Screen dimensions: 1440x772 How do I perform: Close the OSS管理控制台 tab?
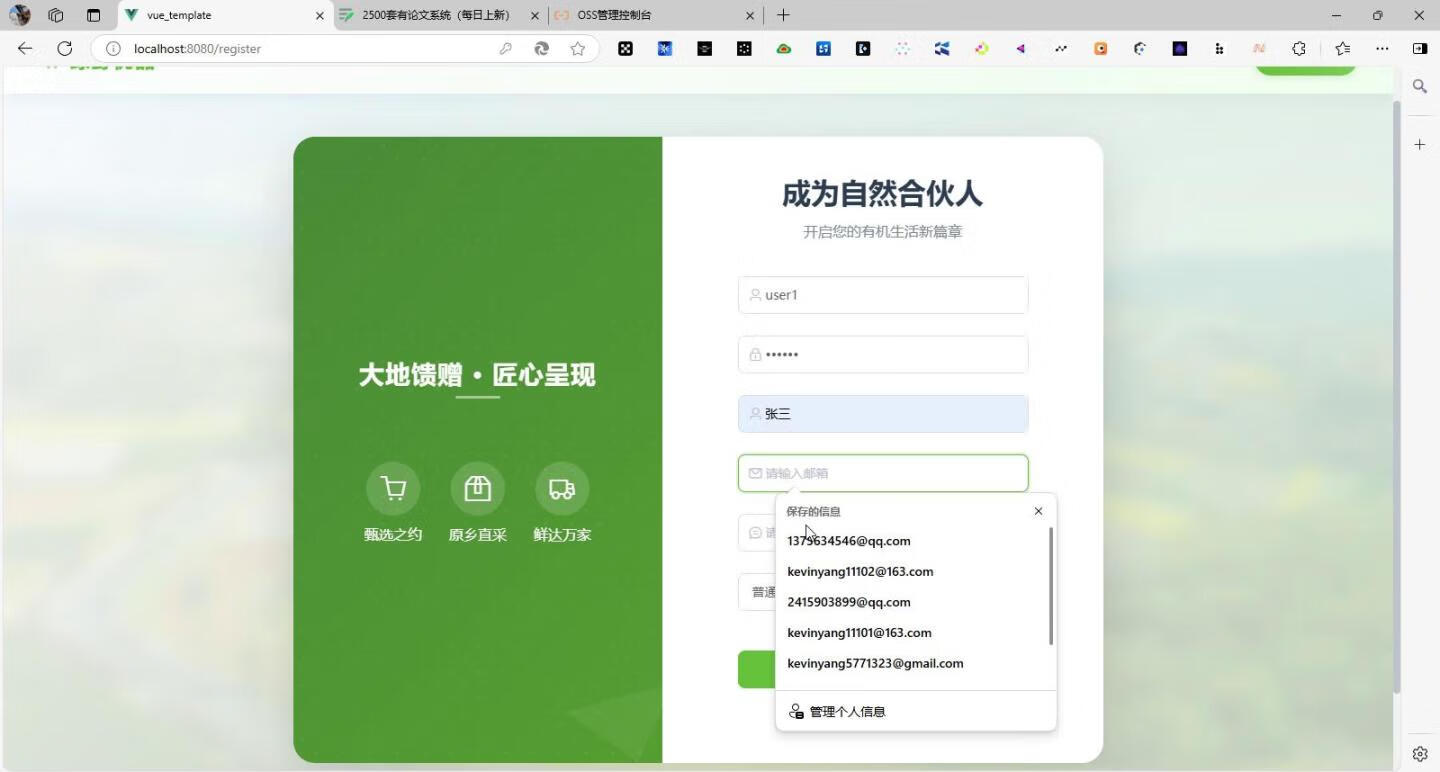point(750,15)
